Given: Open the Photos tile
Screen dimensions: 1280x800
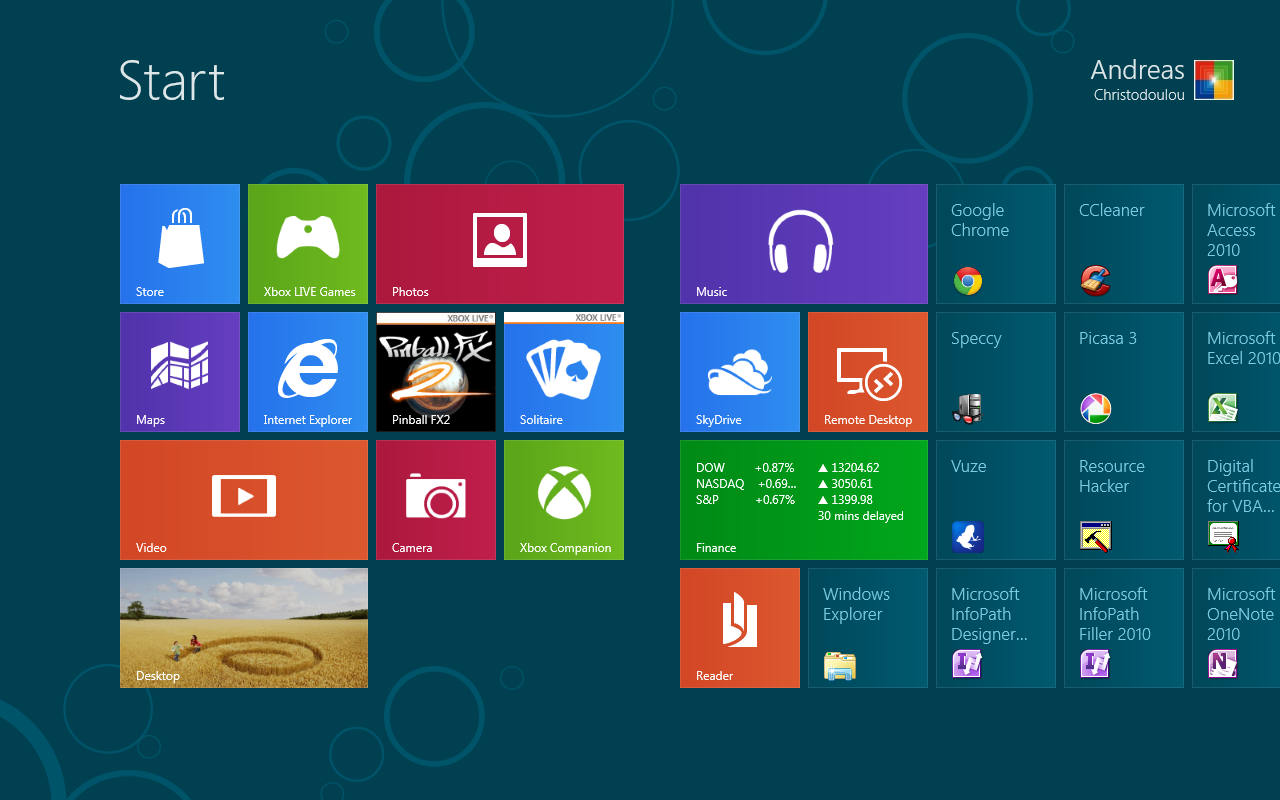Looking at the screenshot, I should [500, 244].
